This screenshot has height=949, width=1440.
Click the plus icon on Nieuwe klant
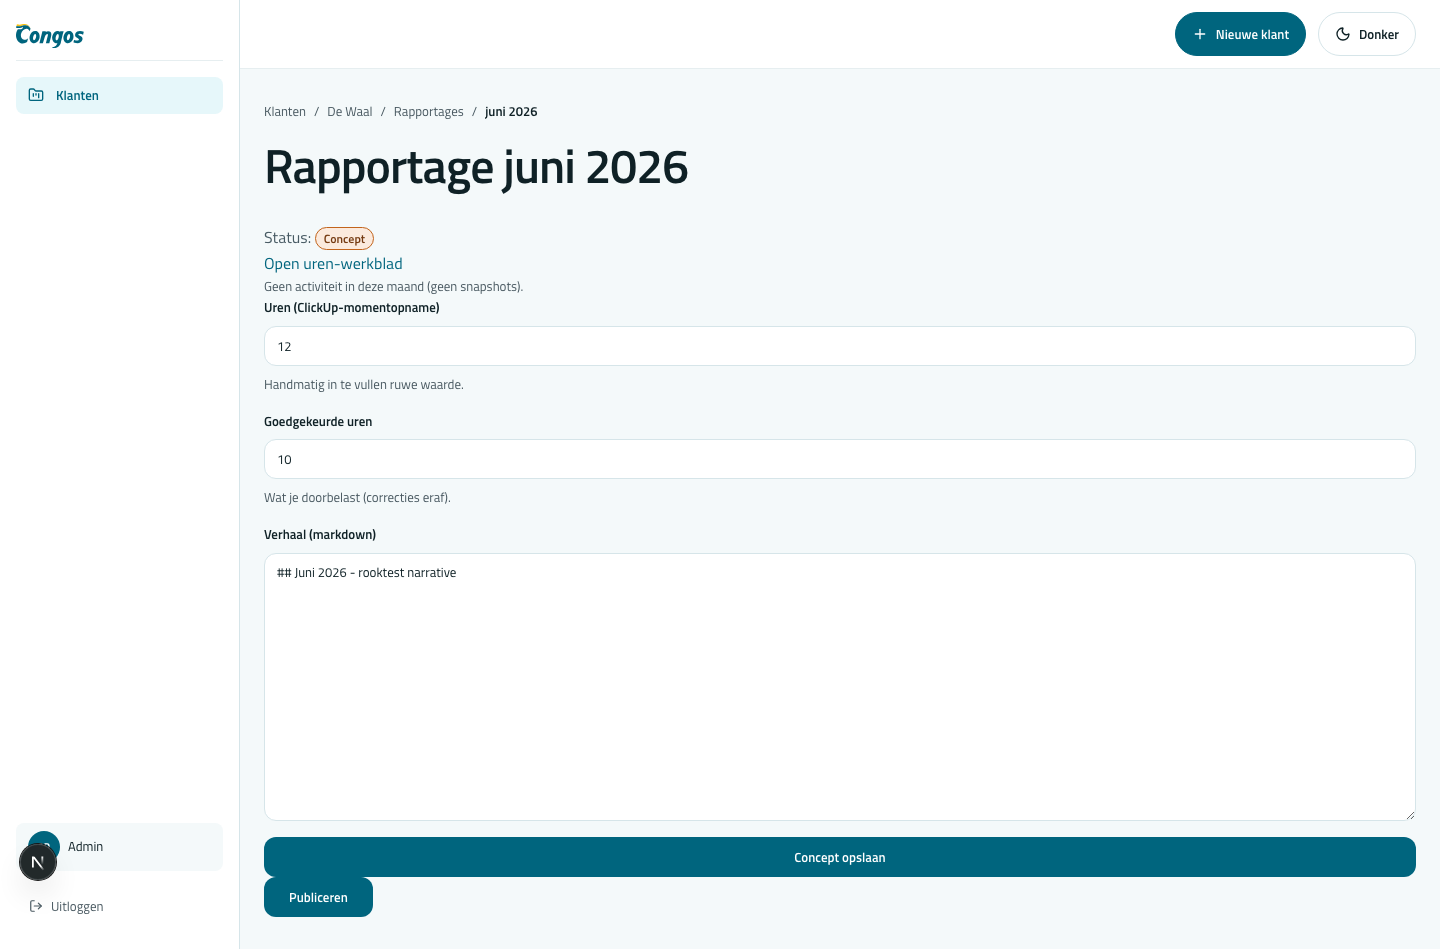coord(1200,34)
